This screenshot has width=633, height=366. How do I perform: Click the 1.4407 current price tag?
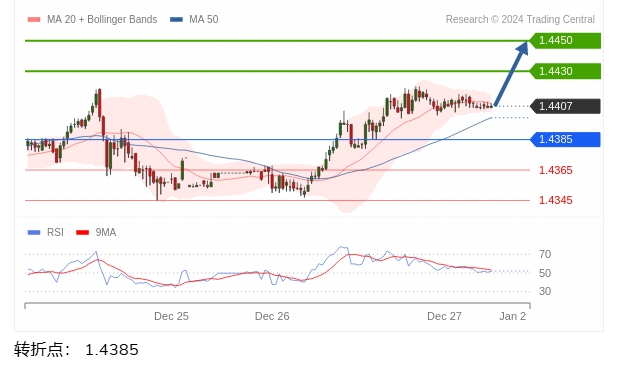pos(565,107)
